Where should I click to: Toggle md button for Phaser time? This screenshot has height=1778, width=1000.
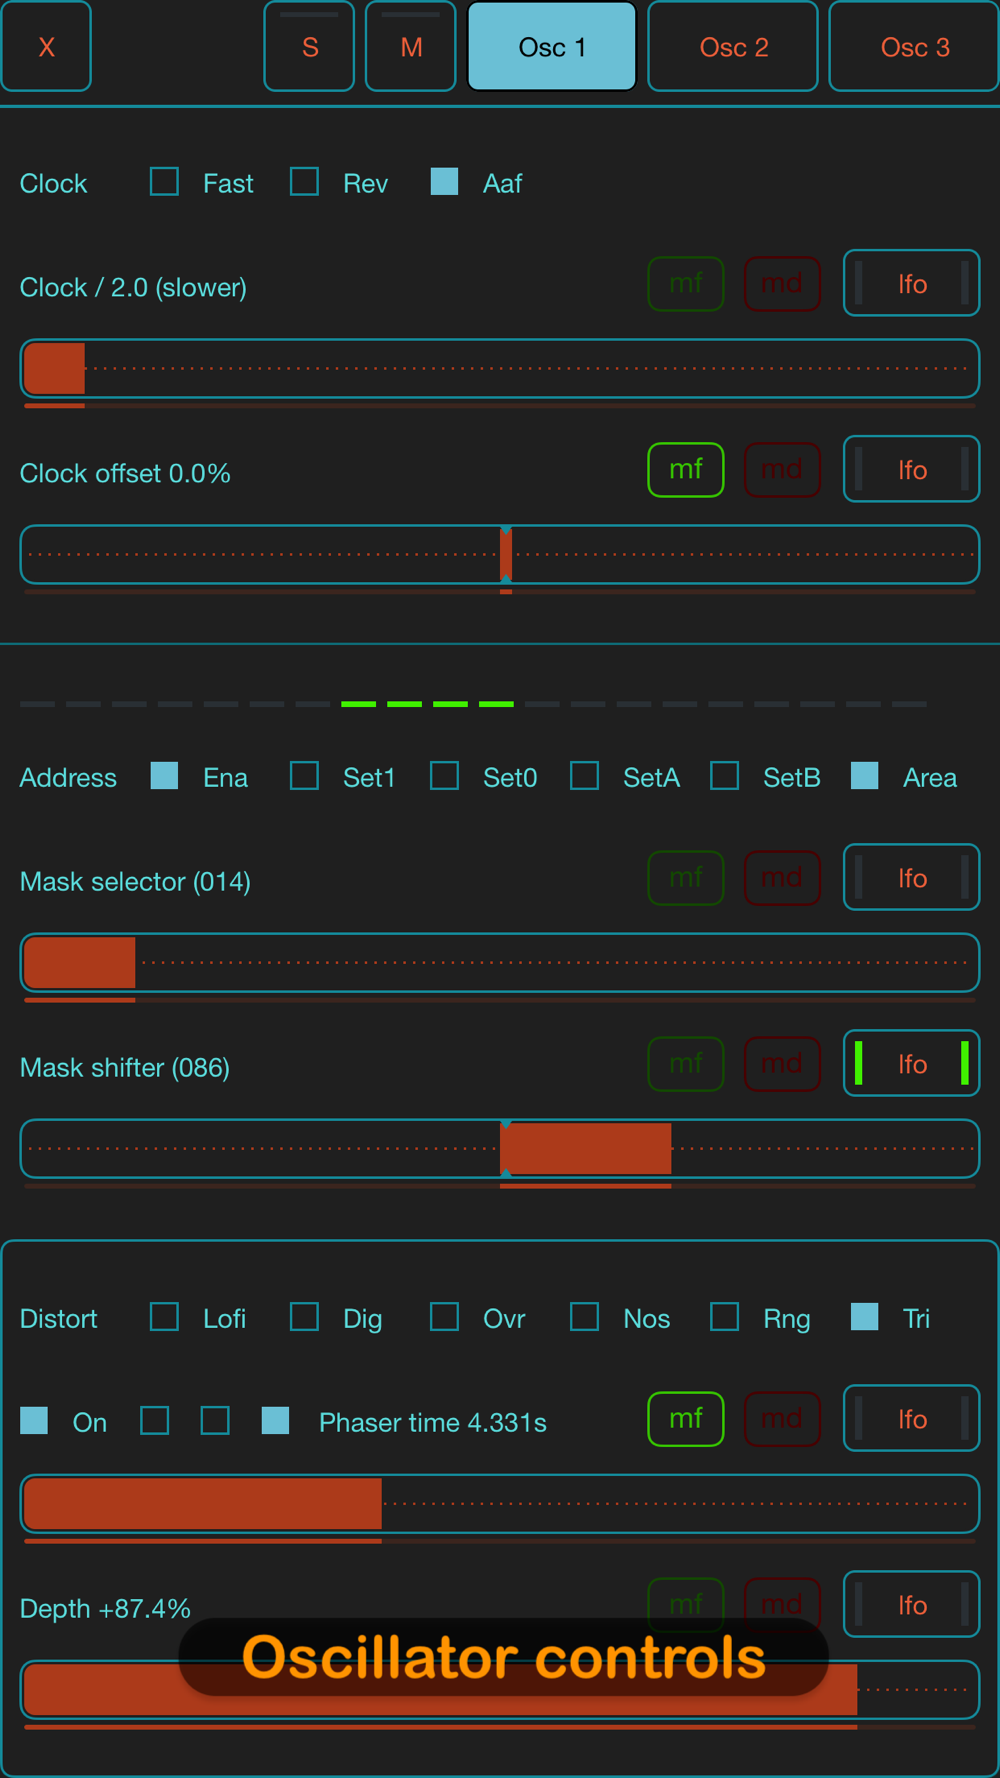[782, 1419]
